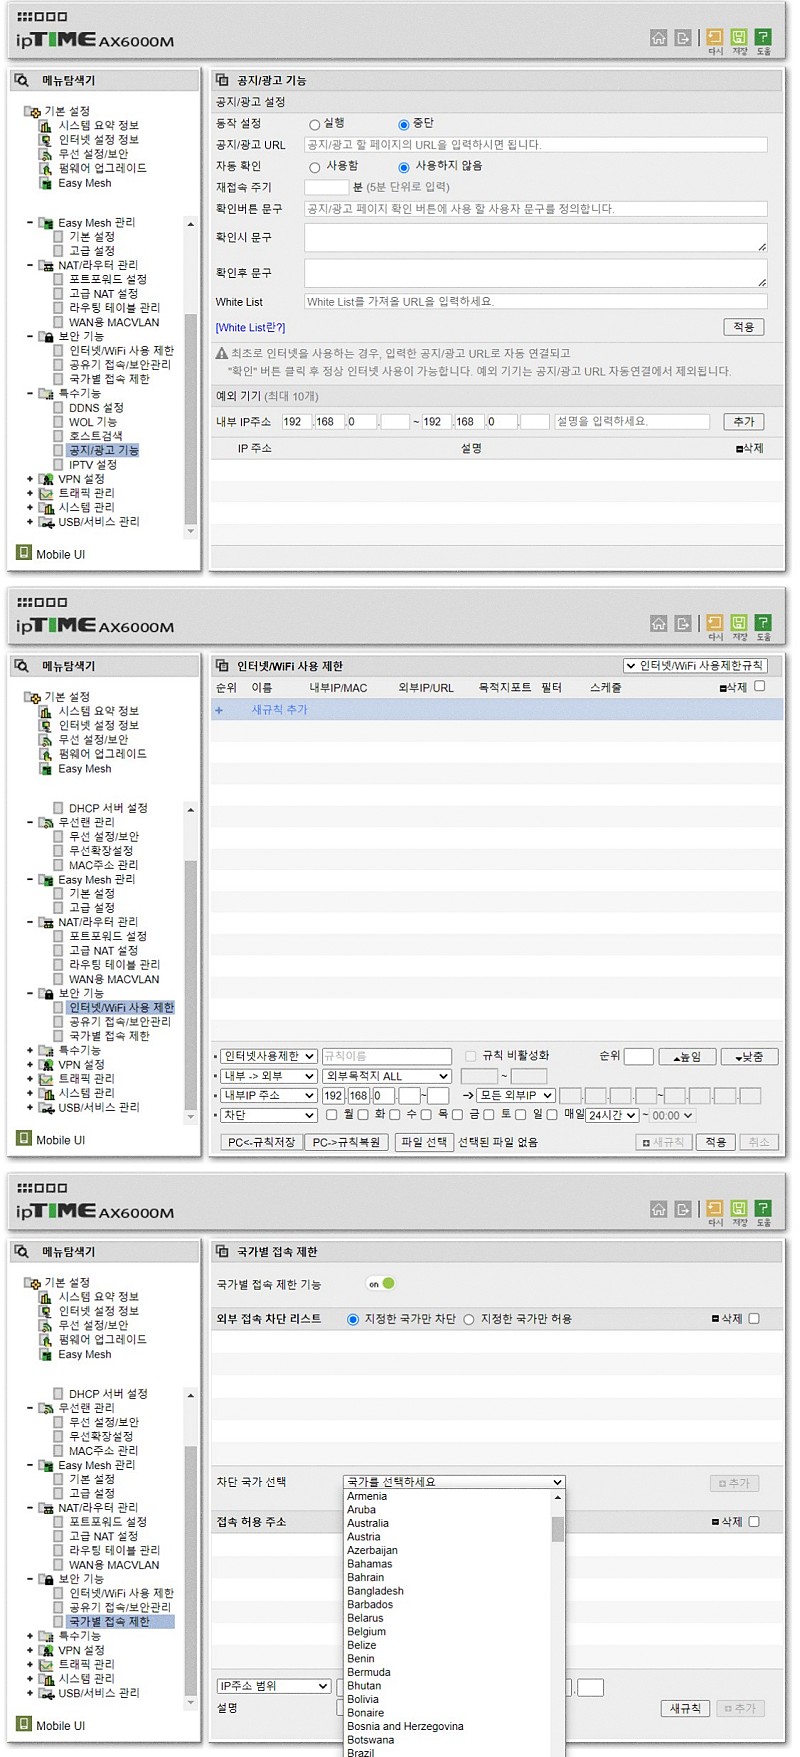Click the home icon above the 공지/광고 기능 page

pyautogui.click(x=658, y=38)
